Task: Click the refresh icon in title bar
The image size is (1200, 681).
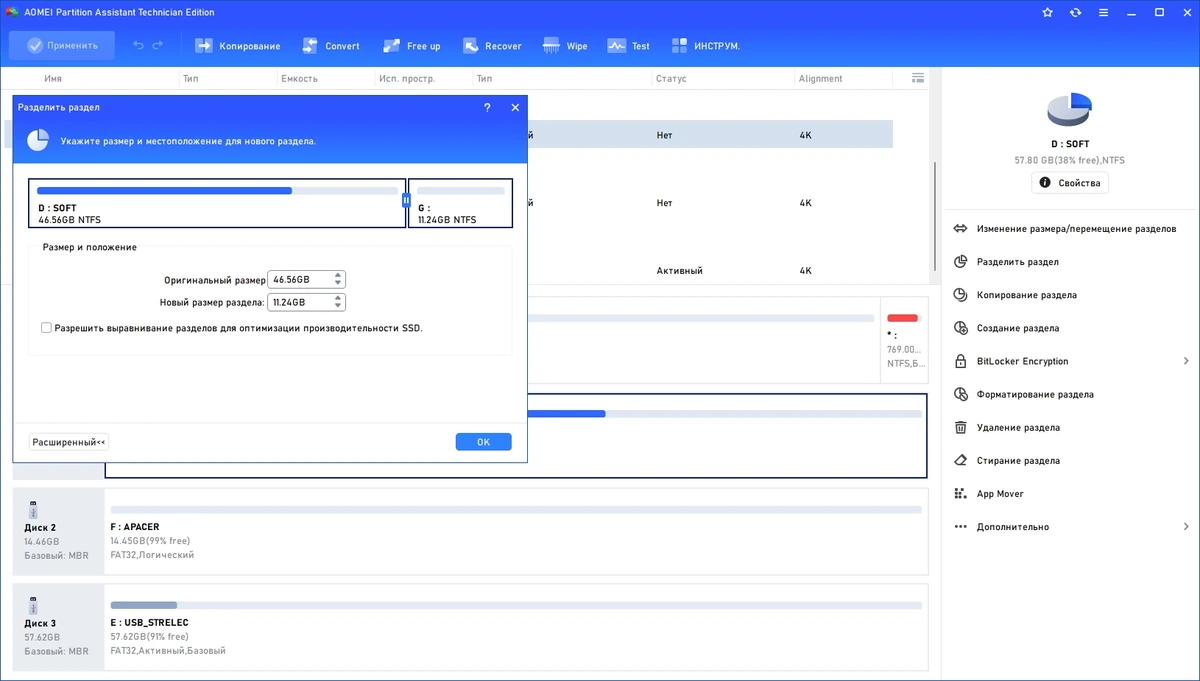Action: [x=1075, y=13]
